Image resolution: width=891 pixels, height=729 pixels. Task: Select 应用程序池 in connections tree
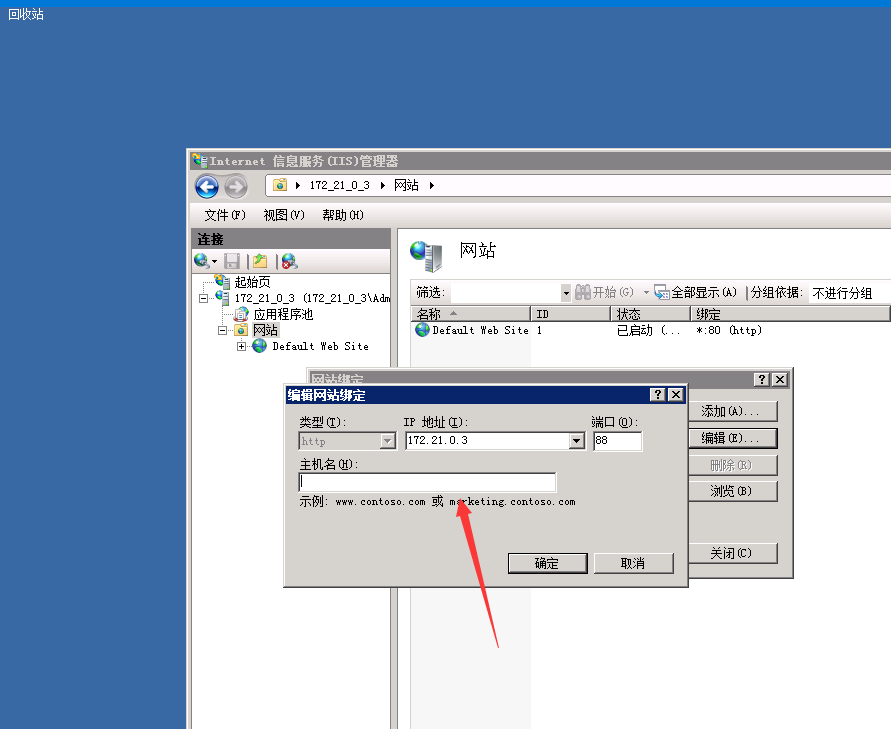click(x=283, y=314)
